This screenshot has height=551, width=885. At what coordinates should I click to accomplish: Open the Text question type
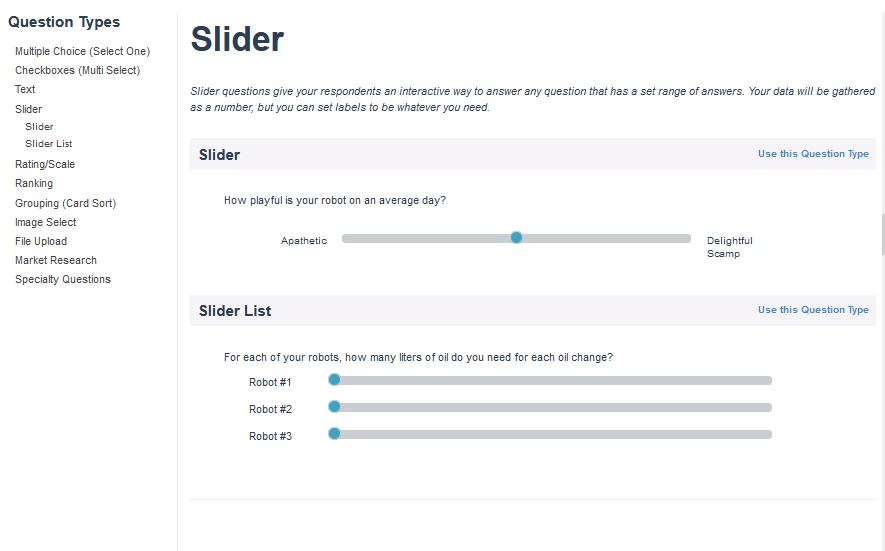[25, 89]
